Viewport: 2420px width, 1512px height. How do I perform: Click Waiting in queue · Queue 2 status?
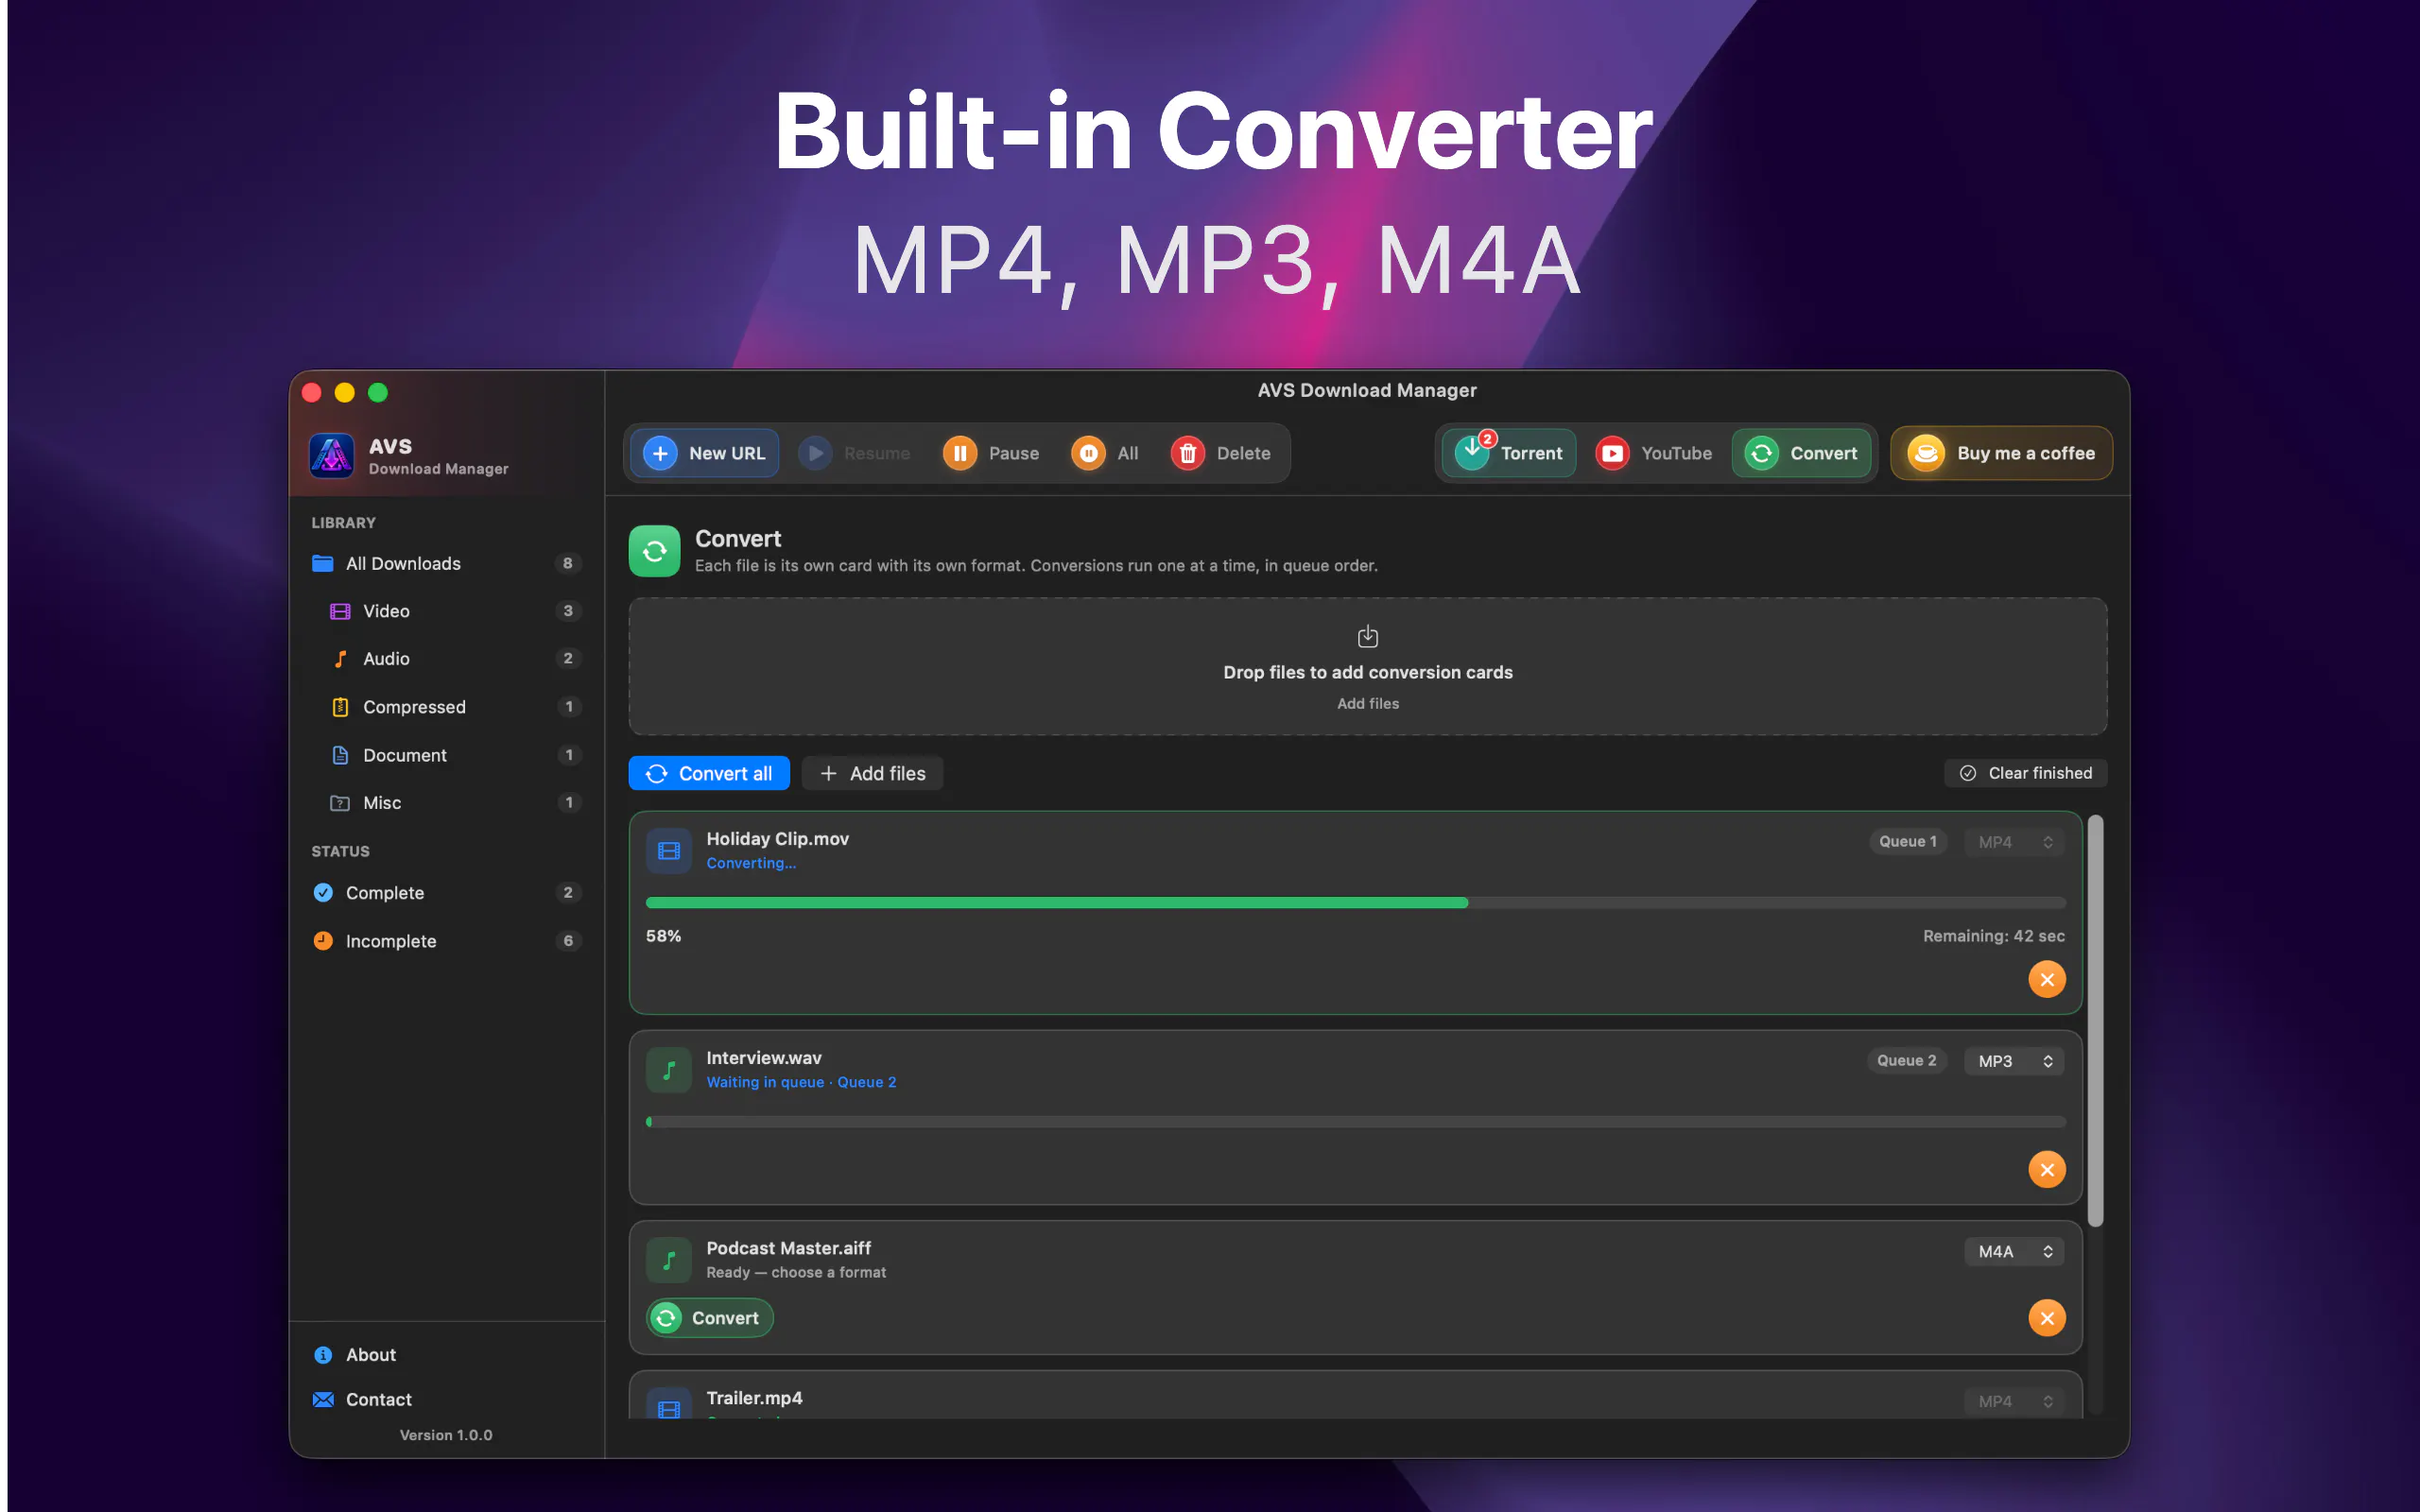(x=801, y=1082)
